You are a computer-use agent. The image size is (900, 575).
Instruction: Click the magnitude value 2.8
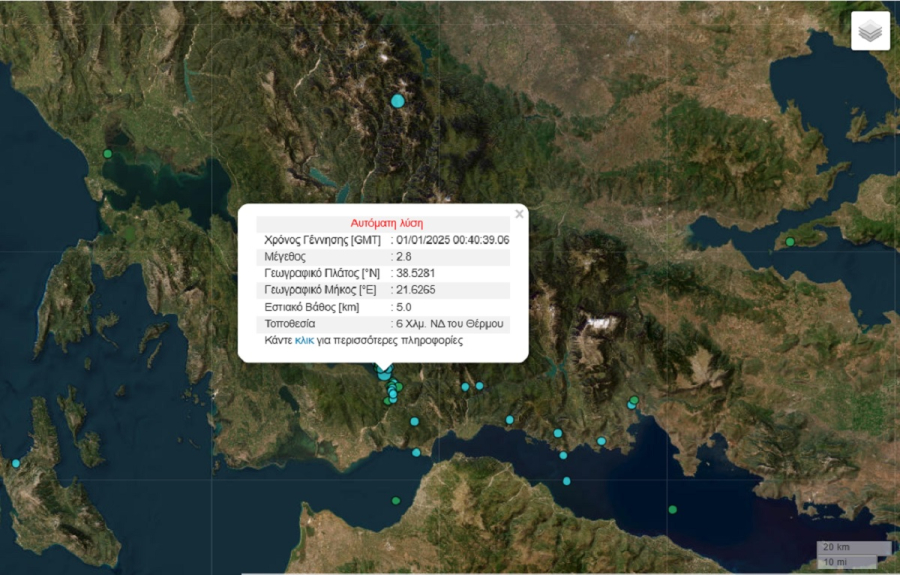404,257
